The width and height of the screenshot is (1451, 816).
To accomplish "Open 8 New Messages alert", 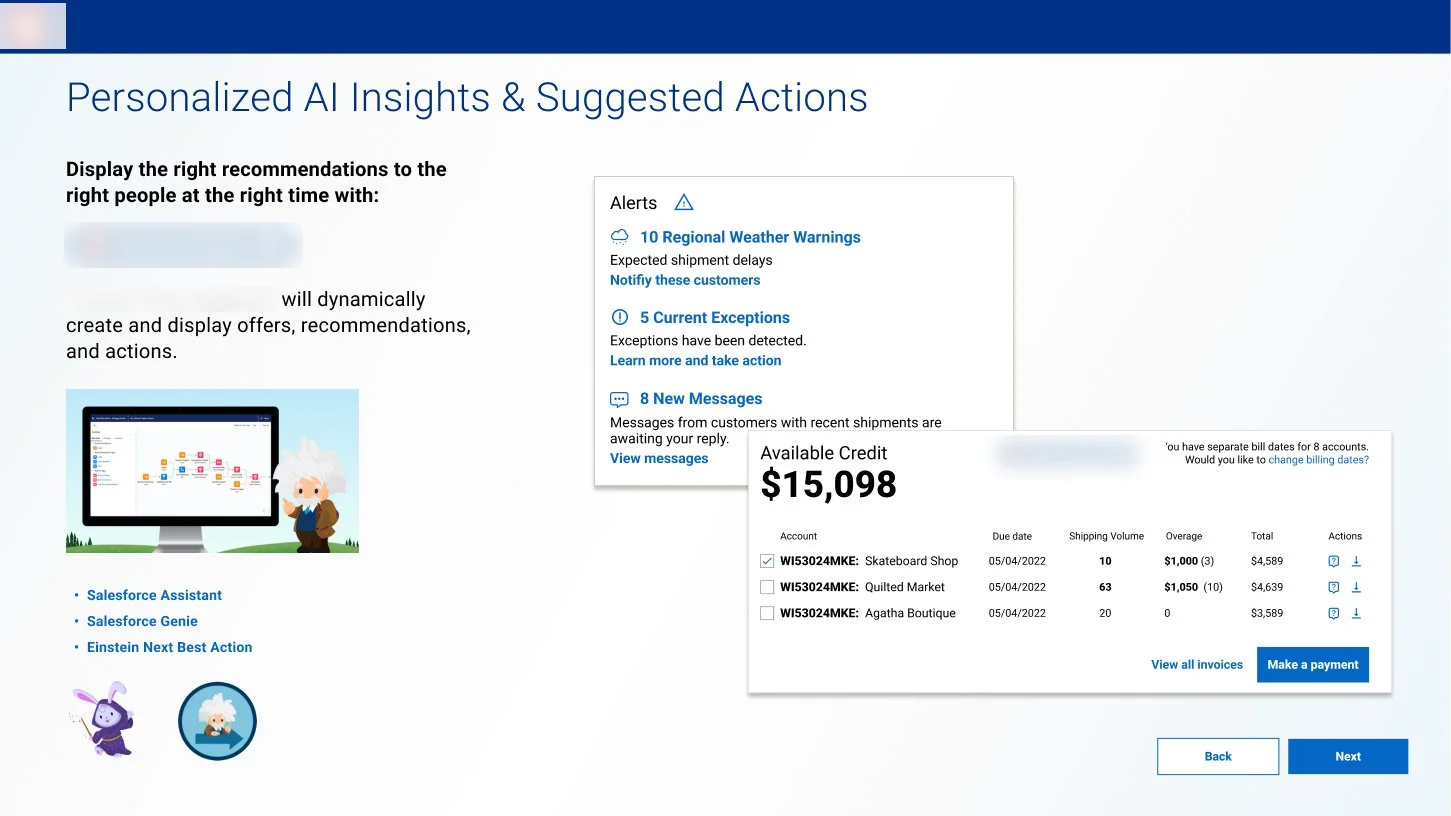I will point(701,398).
